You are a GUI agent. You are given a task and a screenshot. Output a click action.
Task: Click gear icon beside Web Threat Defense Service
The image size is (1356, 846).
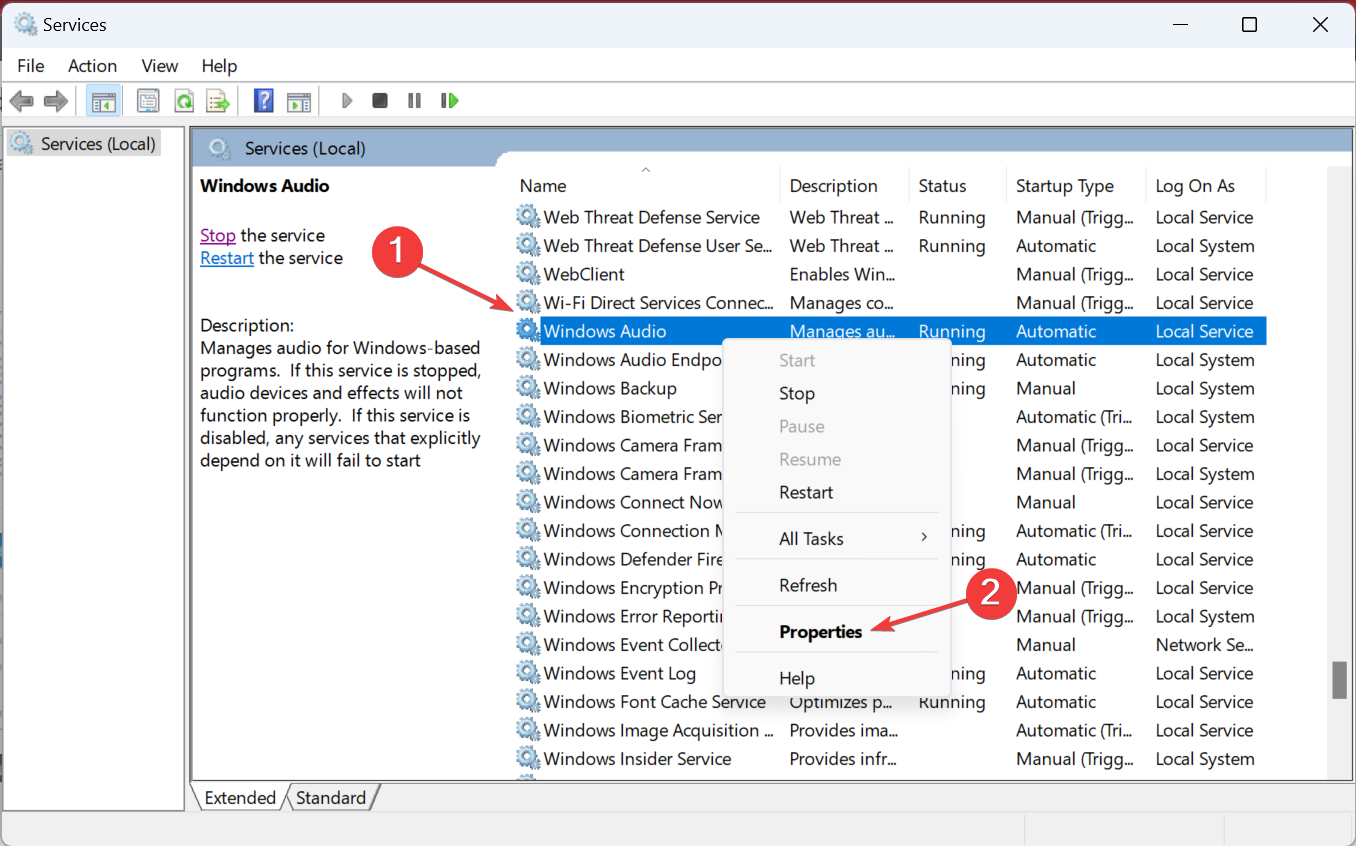pyautogui.click(x=527, y=217)
